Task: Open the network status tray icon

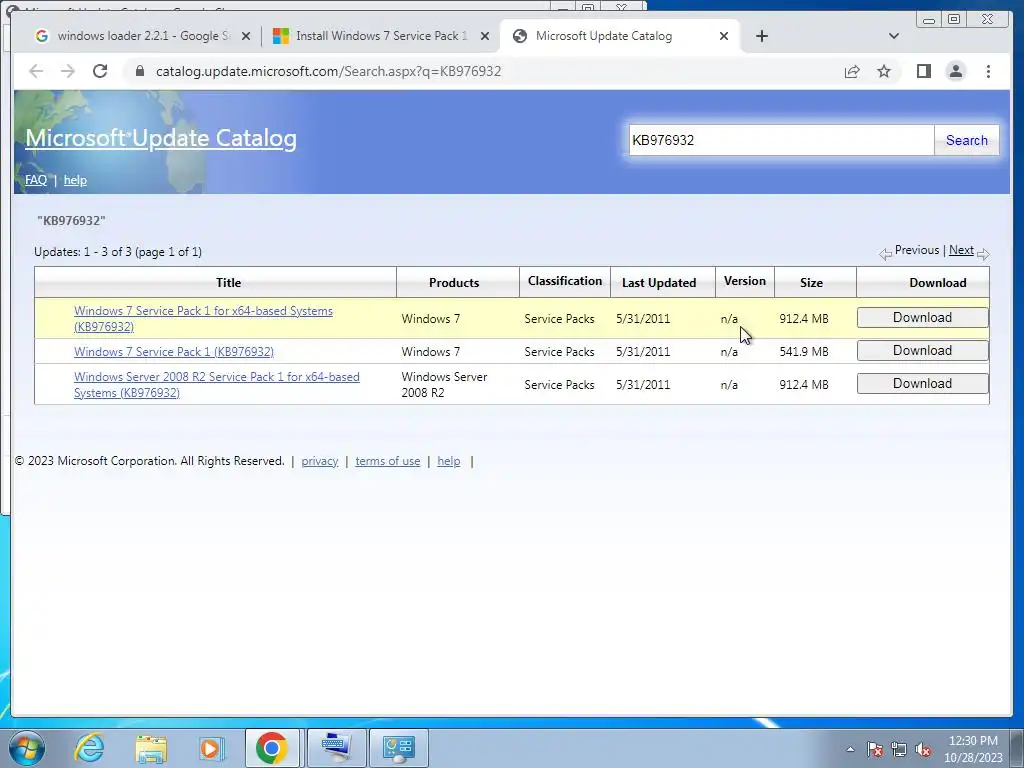Action: click(x=899, y=749)
